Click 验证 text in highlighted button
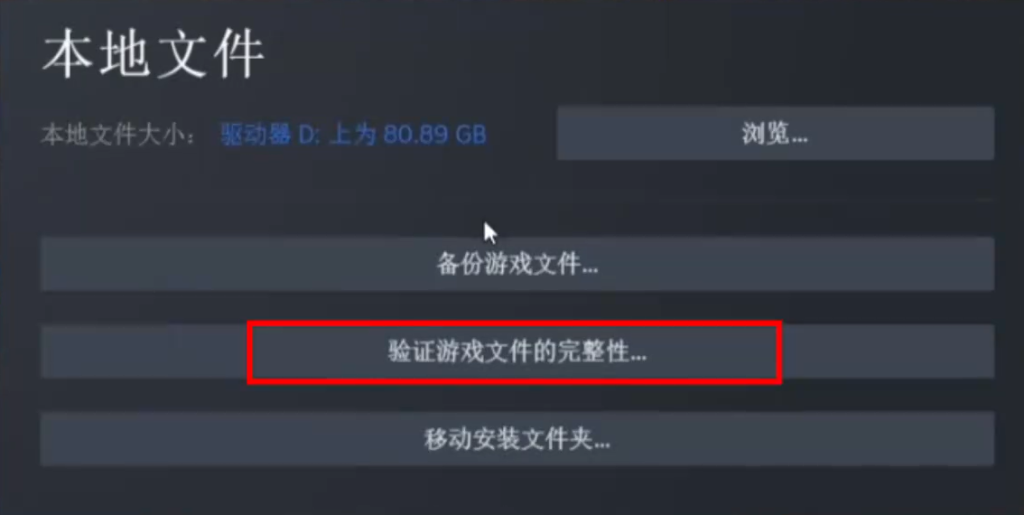The width and height of the screenshot is (1024, 515). point(412,352)
